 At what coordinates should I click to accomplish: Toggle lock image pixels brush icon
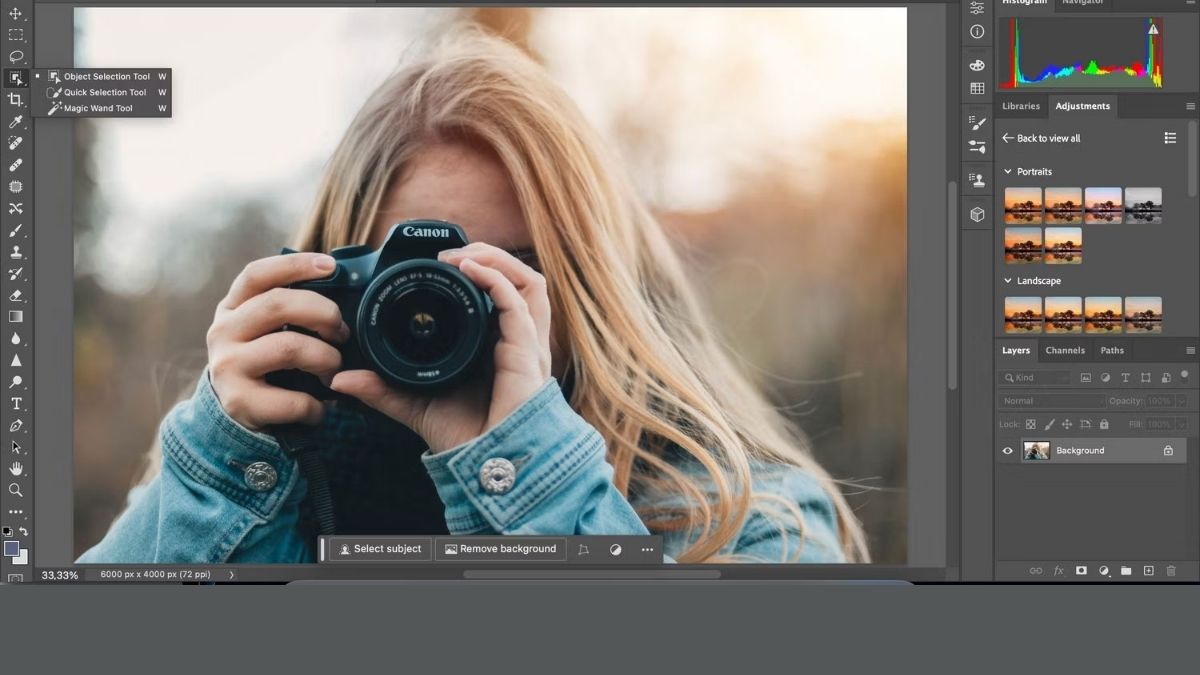pos(1048,424)
